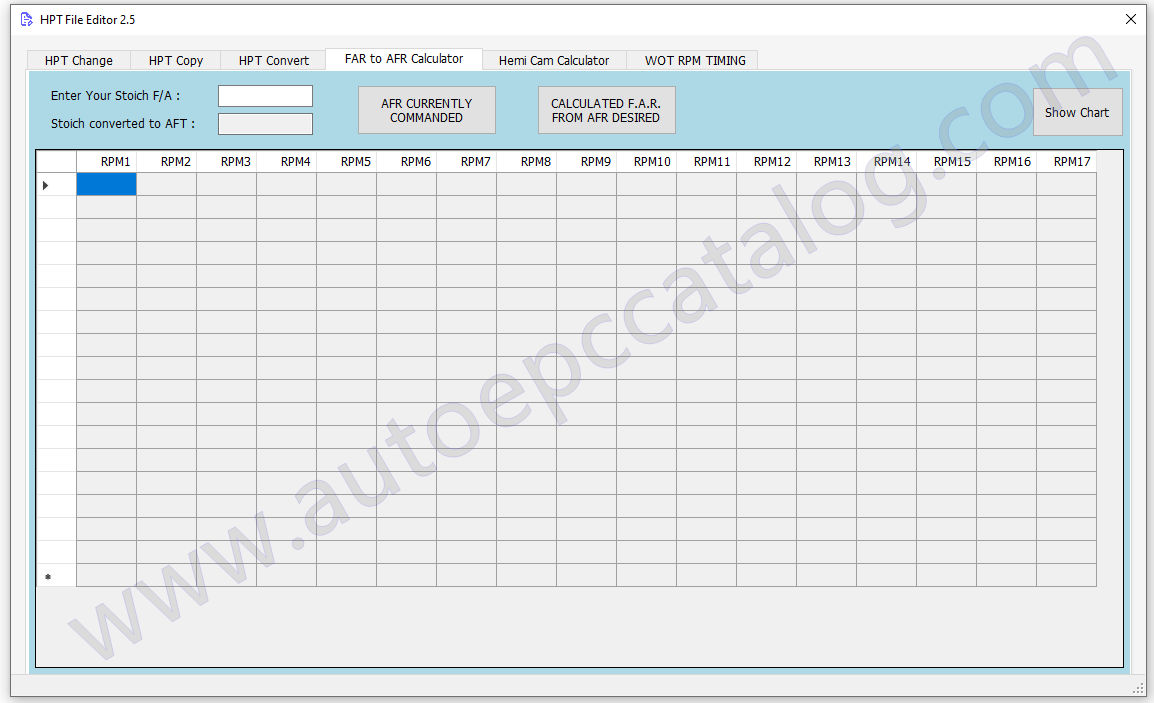
Task: Select the FAR to AFR Calculator tab
Action: [x=404, y=59]
